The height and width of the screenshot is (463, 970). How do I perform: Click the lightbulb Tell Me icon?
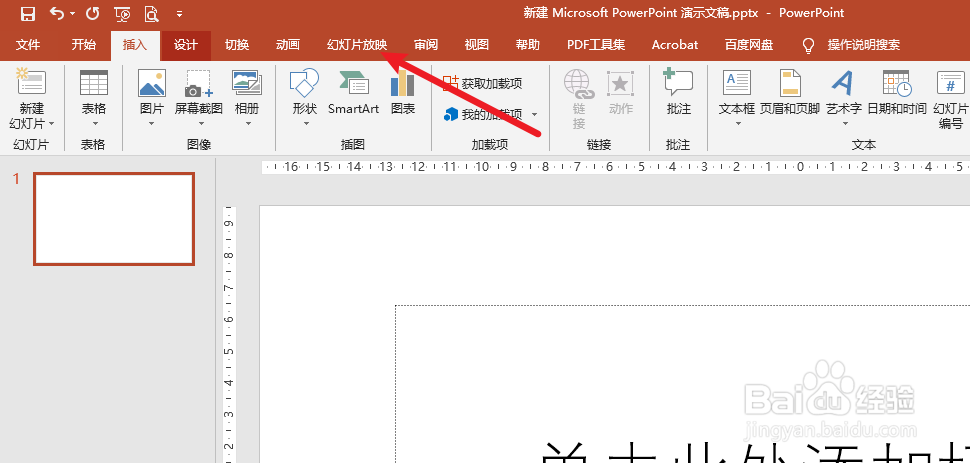[808, 45]
